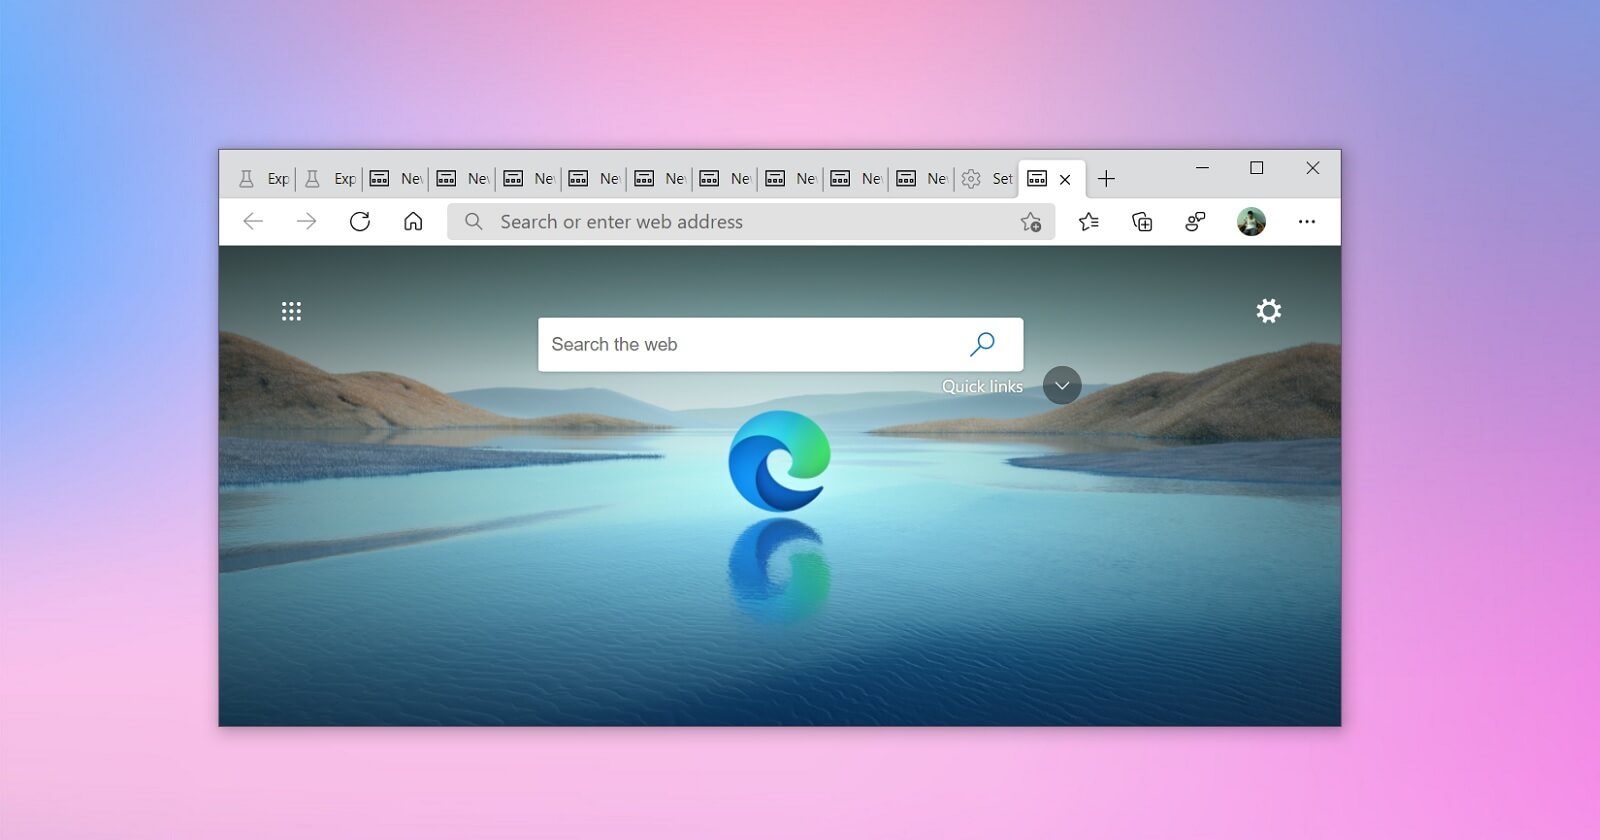The image size is (1600, 840).
Task: Expand Quick links with chevron button
Action: pyautogui.click(x=1062, y=385)
